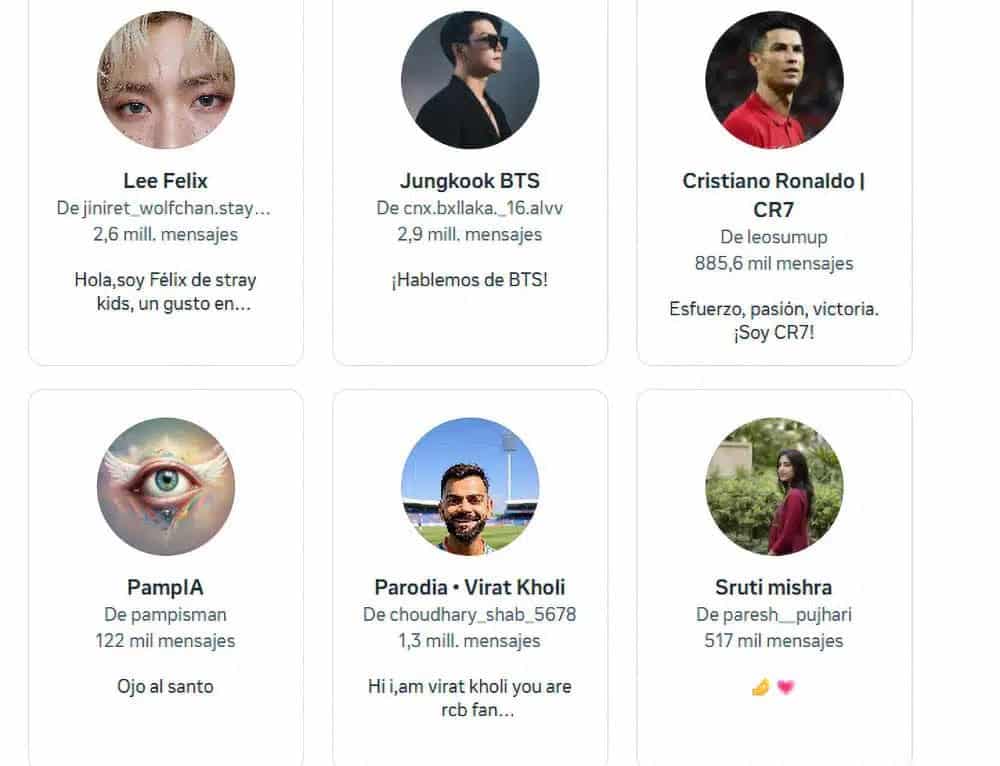Click the PampIA winged eye avatar

click(166, 486)
